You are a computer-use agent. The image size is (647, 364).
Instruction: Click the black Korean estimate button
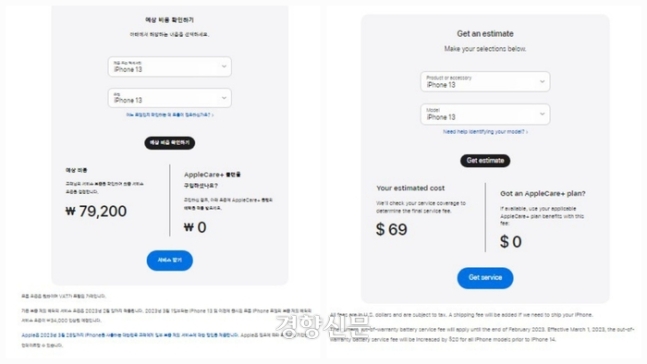[170, 143]
